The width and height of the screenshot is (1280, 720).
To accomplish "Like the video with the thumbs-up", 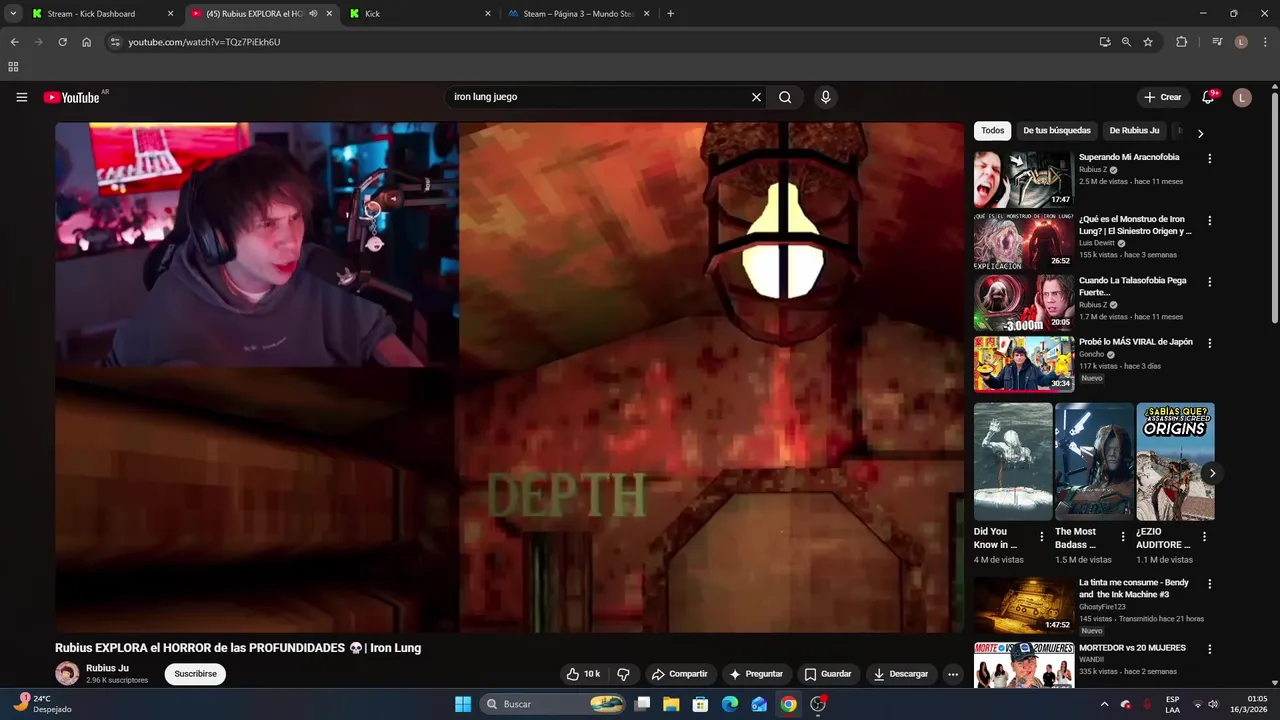I will [583, 674].
